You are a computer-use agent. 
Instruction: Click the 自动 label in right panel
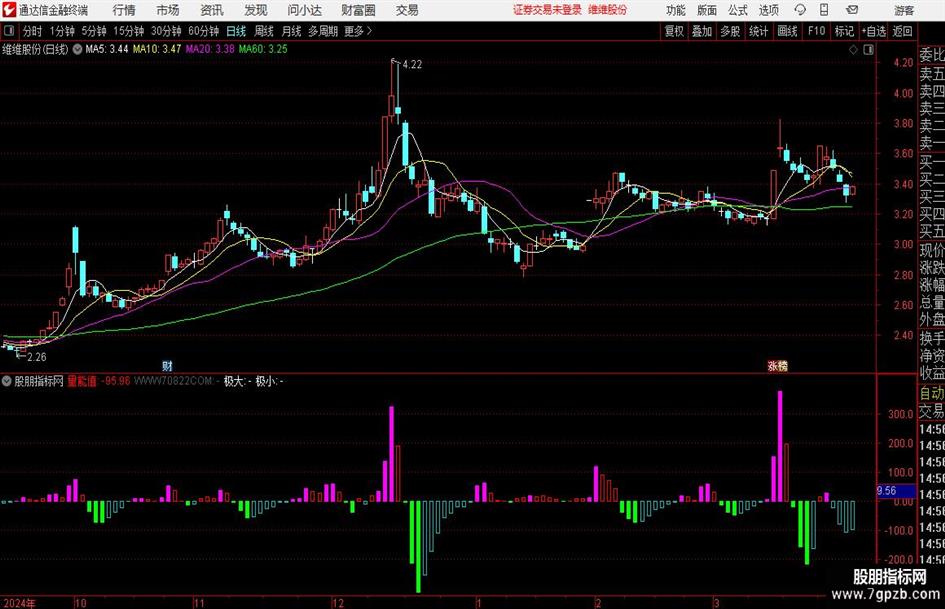932,393
